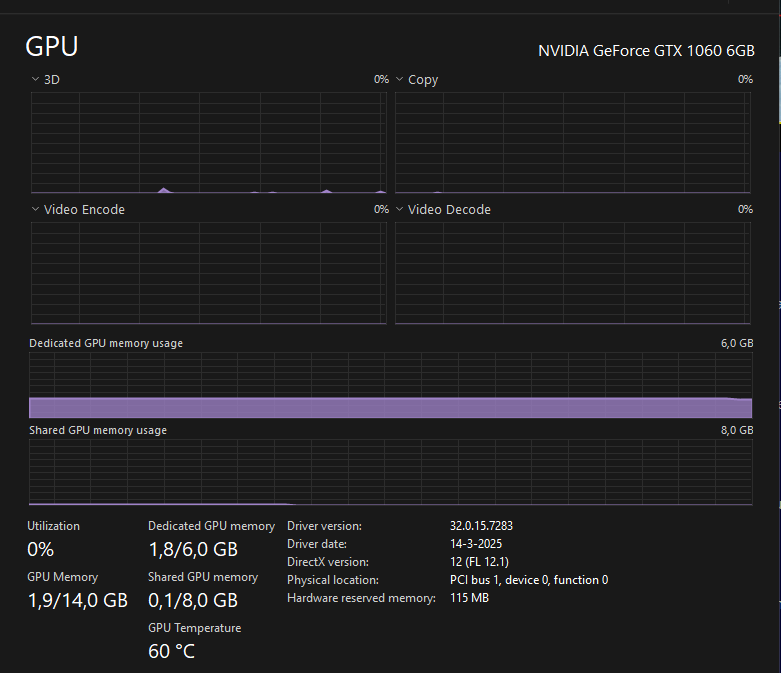Viewport: 781px width, 673px height.
Task: Open the Copy engine dropdown chevron
Action: [399, 79]
